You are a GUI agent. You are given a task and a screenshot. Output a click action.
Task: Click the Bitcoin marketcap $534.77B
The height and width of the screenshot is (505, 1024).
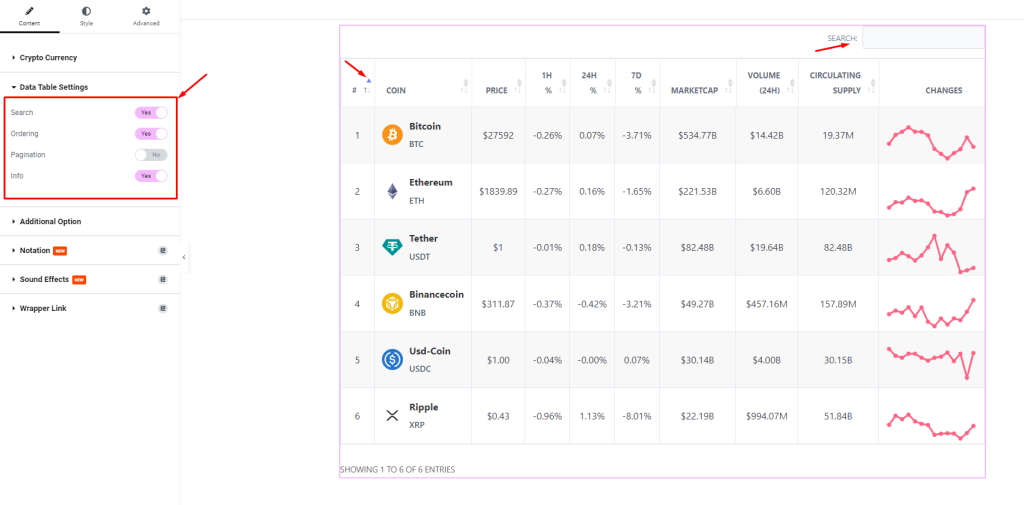(x=697, y=135)
